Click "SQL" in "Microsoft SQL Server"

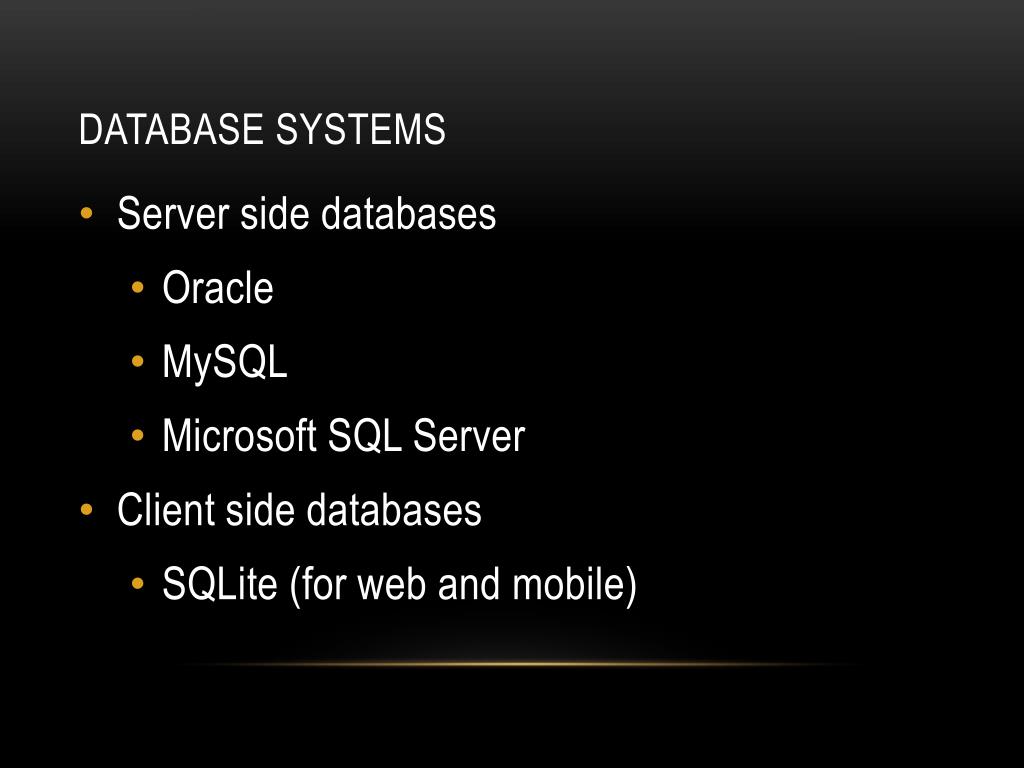[x=364, y=436]
